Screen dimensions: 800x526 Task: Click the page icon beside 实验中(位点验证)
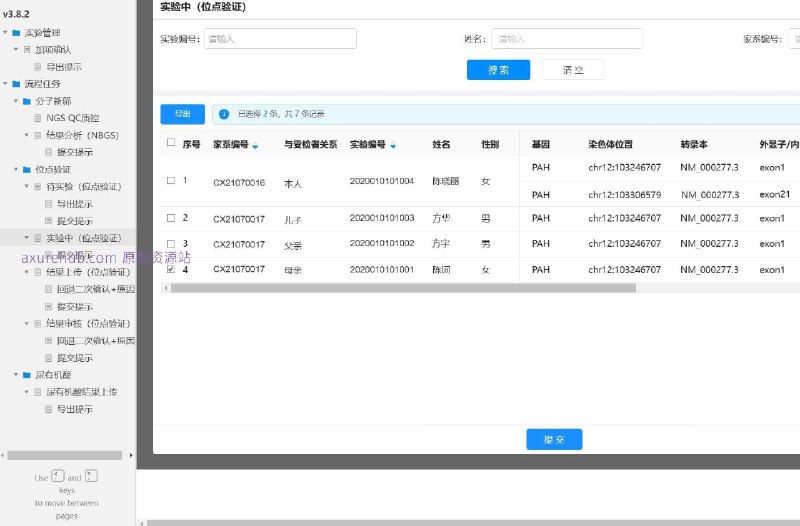coord(38,238)
